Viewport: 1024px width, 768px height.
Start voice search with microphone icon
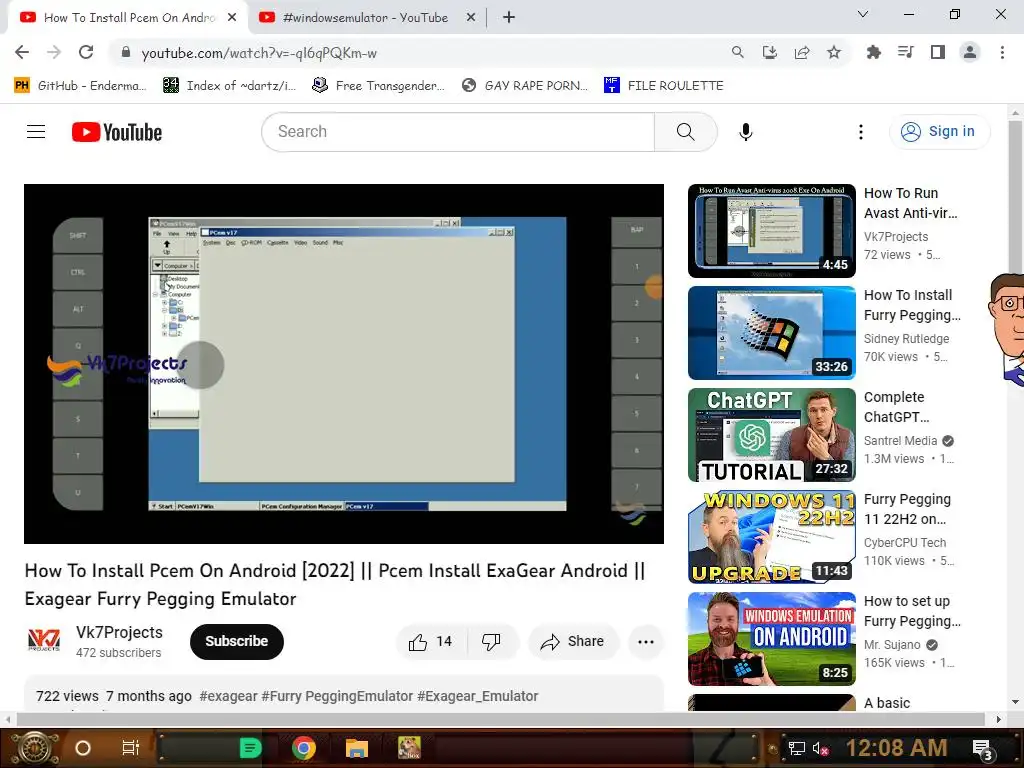745,132
